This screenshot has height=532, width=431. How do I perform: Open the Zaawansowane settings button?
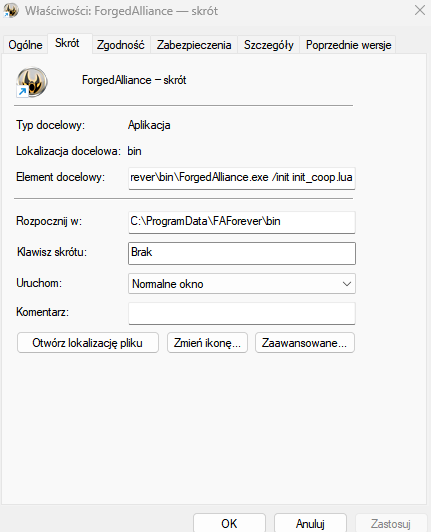click(x=304, y=343)
